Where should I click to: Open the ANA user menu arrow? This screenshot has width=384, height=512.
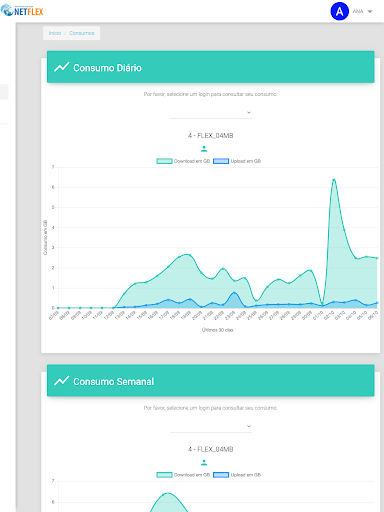370,11
